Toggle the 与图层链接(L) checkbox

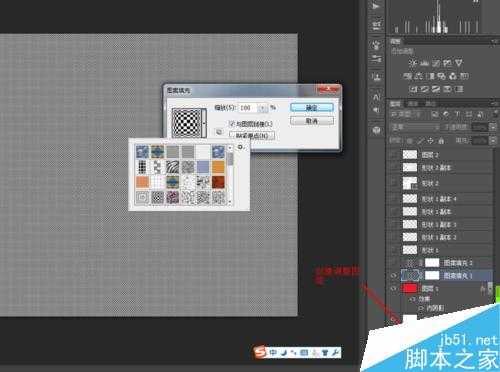[232, 124]
